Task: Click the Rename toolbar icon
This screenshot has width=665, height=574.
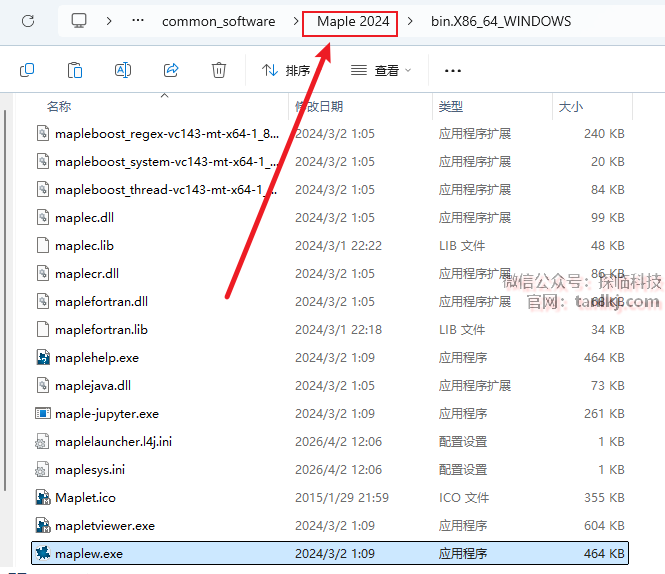Action: point(123,70)
